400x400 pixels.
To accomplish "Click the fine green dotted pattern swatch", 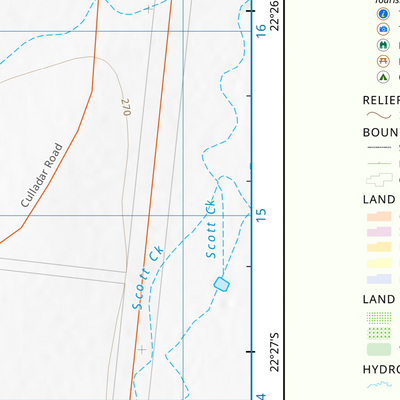I will (379, 317).
